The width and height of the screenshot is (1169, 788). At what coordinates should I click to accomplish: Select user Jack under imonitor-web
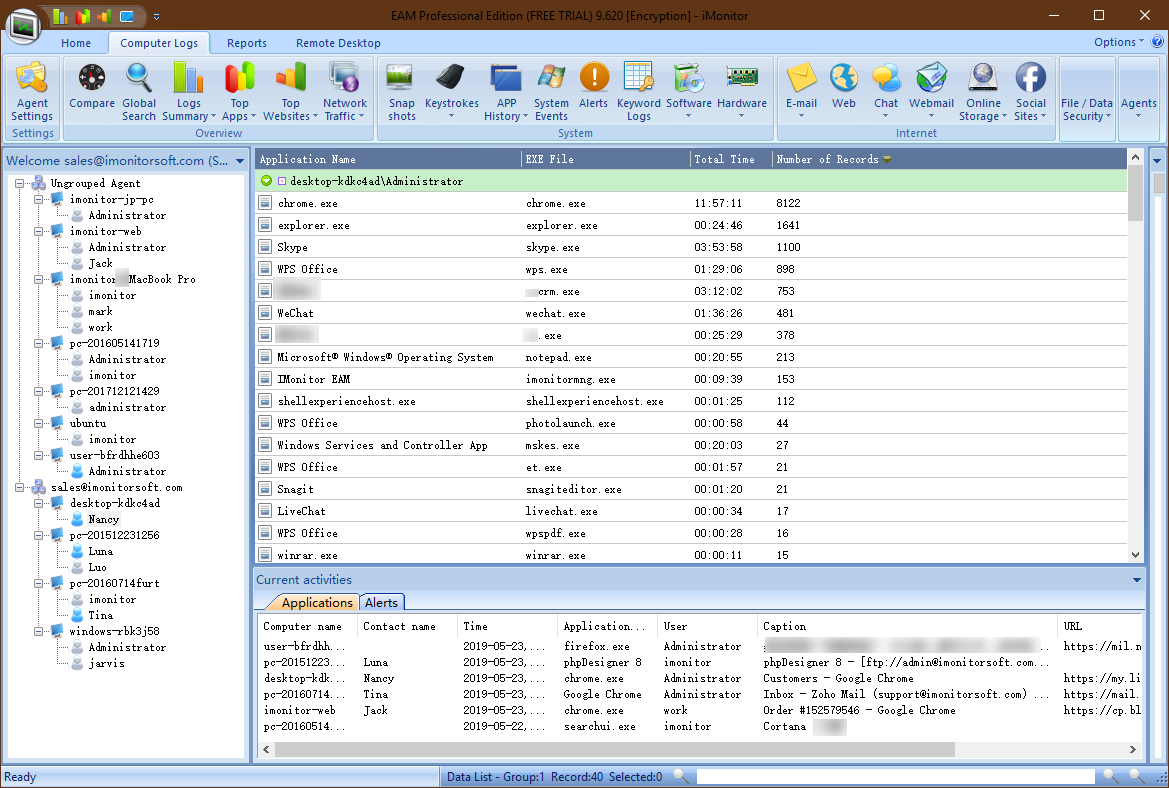(101, 263)
